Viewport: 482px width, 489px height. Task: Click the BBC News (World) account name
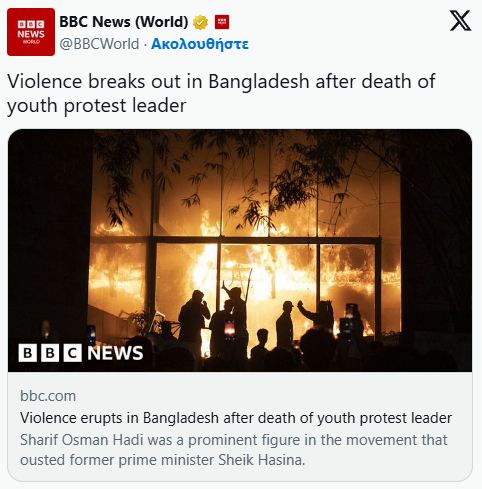pos(124,22)
